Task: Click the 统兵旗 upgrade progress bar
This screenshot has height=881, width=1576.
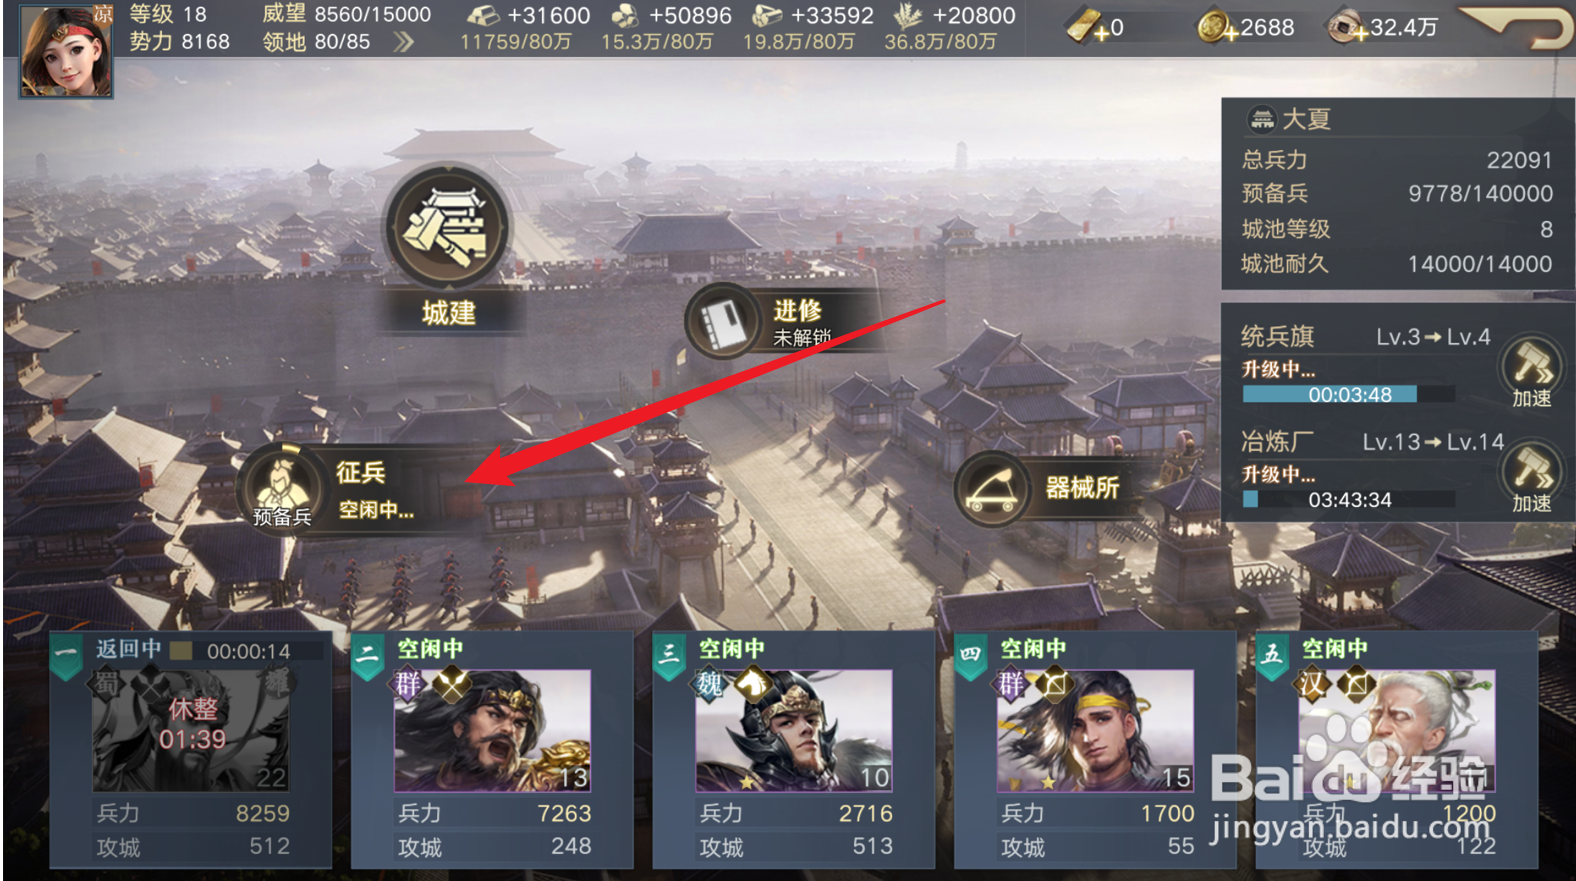Action: tap(1349, 394)
